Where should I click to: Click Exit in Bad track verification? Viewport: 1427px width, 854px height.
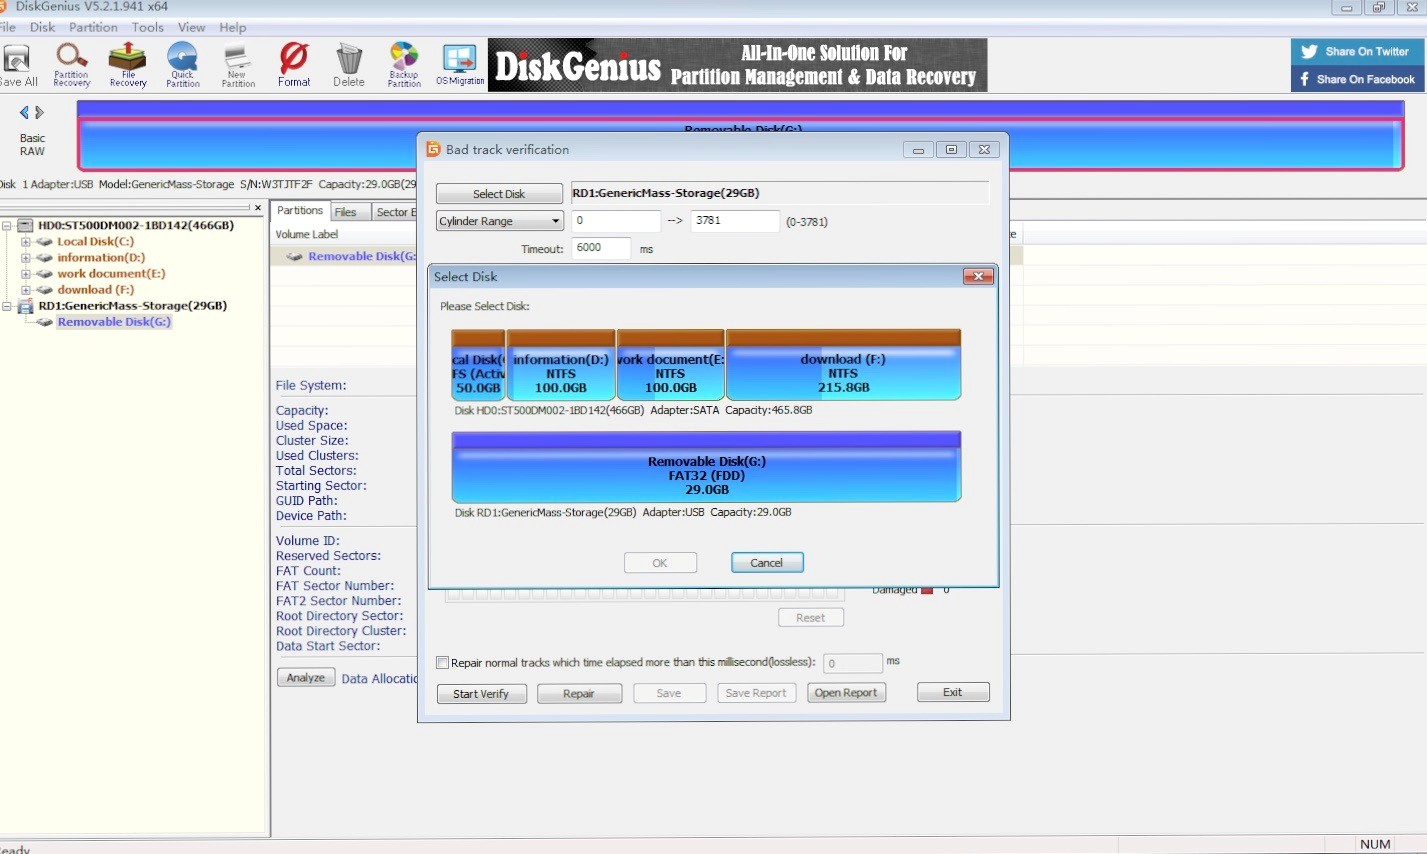coord(953,692)
